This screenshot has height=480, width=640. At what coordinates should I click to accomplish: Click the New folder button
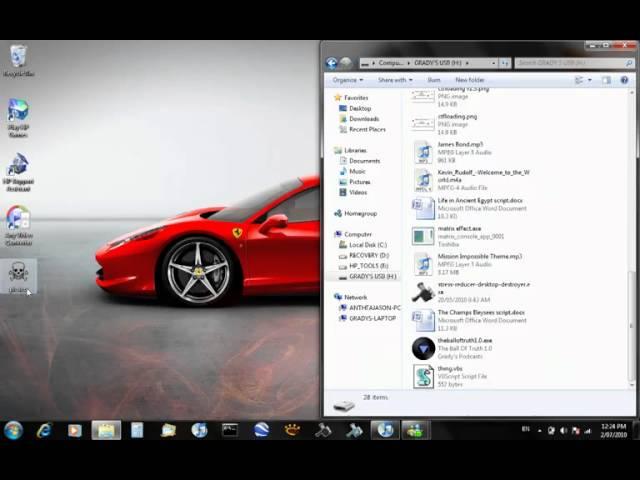[x=470, y=80]
